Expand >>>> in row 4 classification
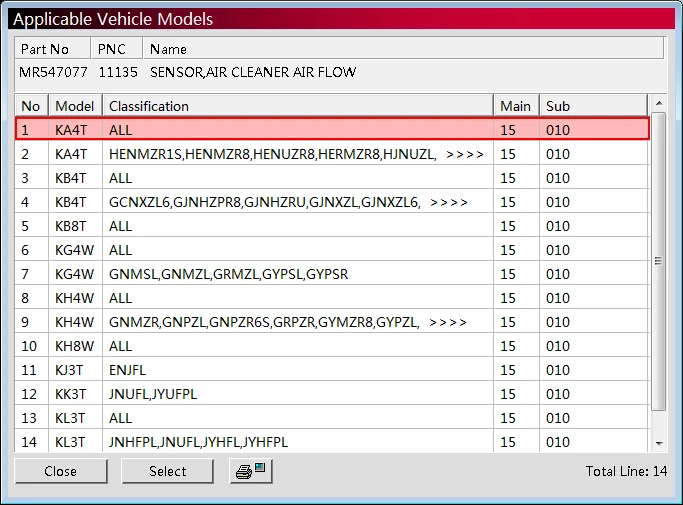This screenshot has width=683, height=505. 449,202
